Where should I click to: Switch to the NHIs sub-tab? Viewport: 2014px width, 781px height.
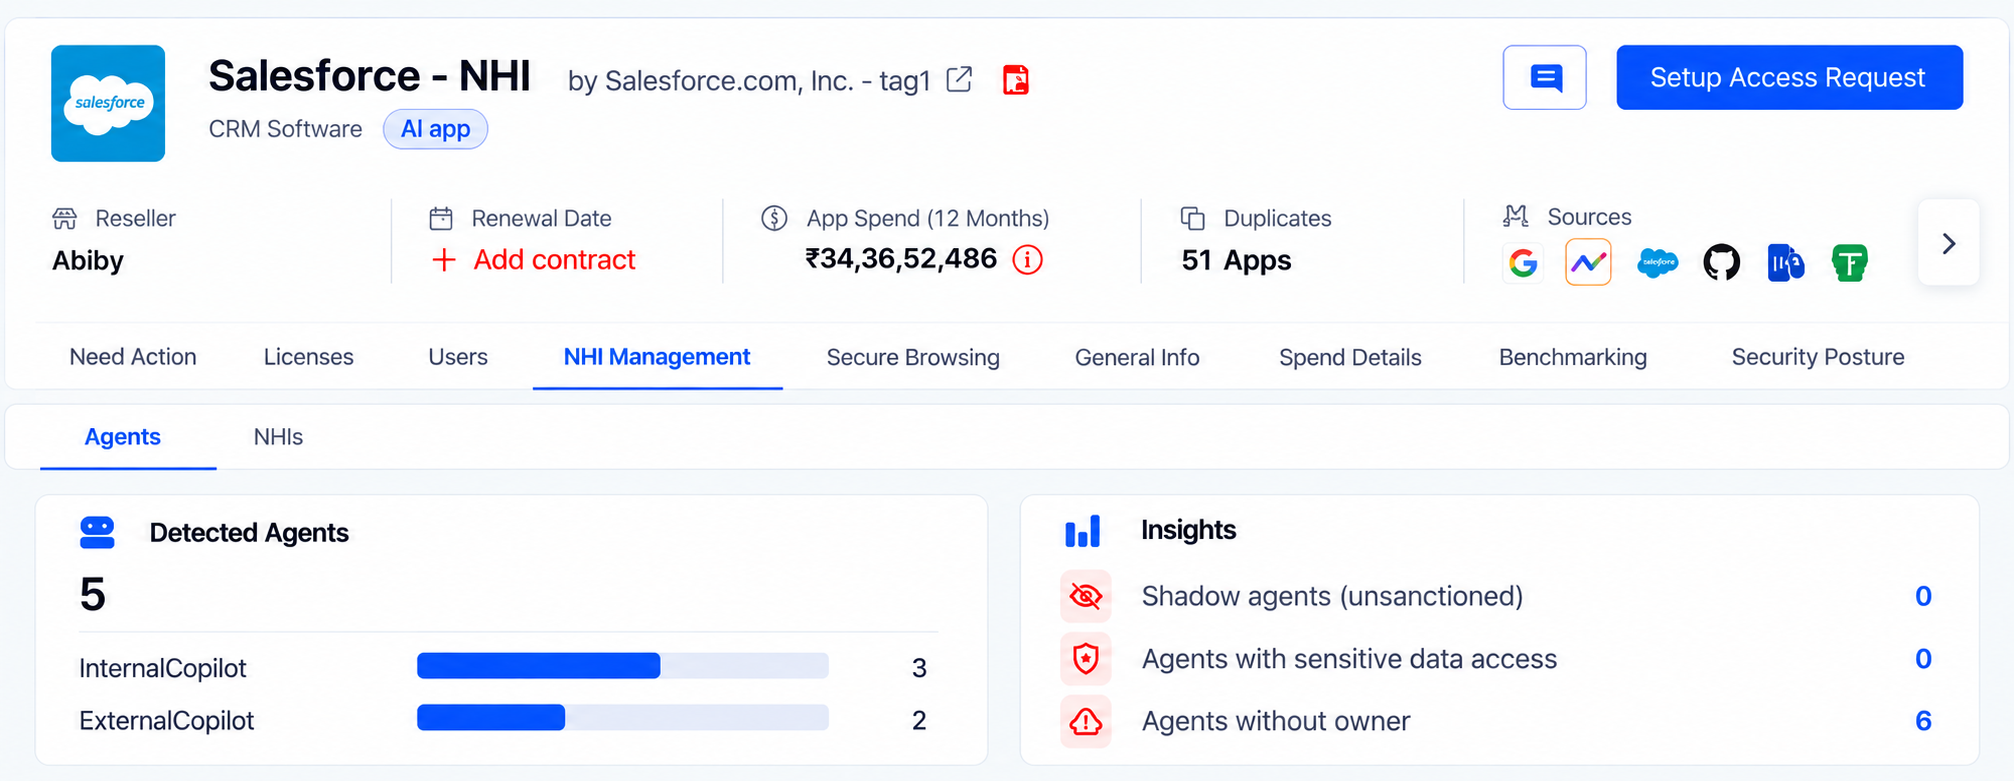278,437
